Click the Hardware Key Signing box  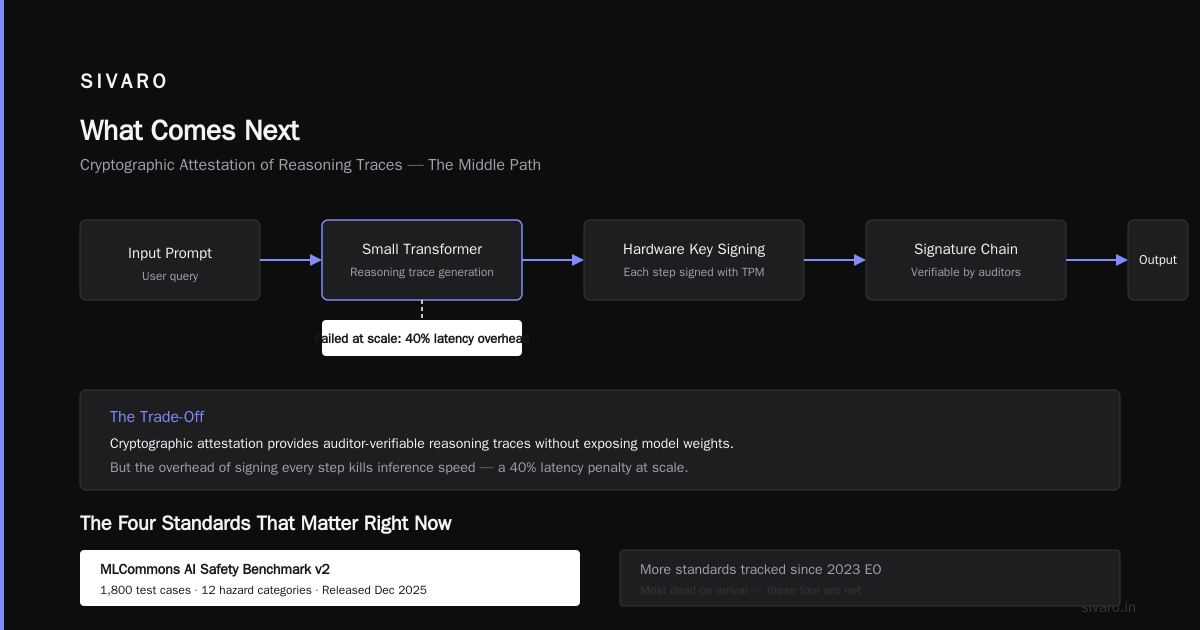(x=694, y=260)
